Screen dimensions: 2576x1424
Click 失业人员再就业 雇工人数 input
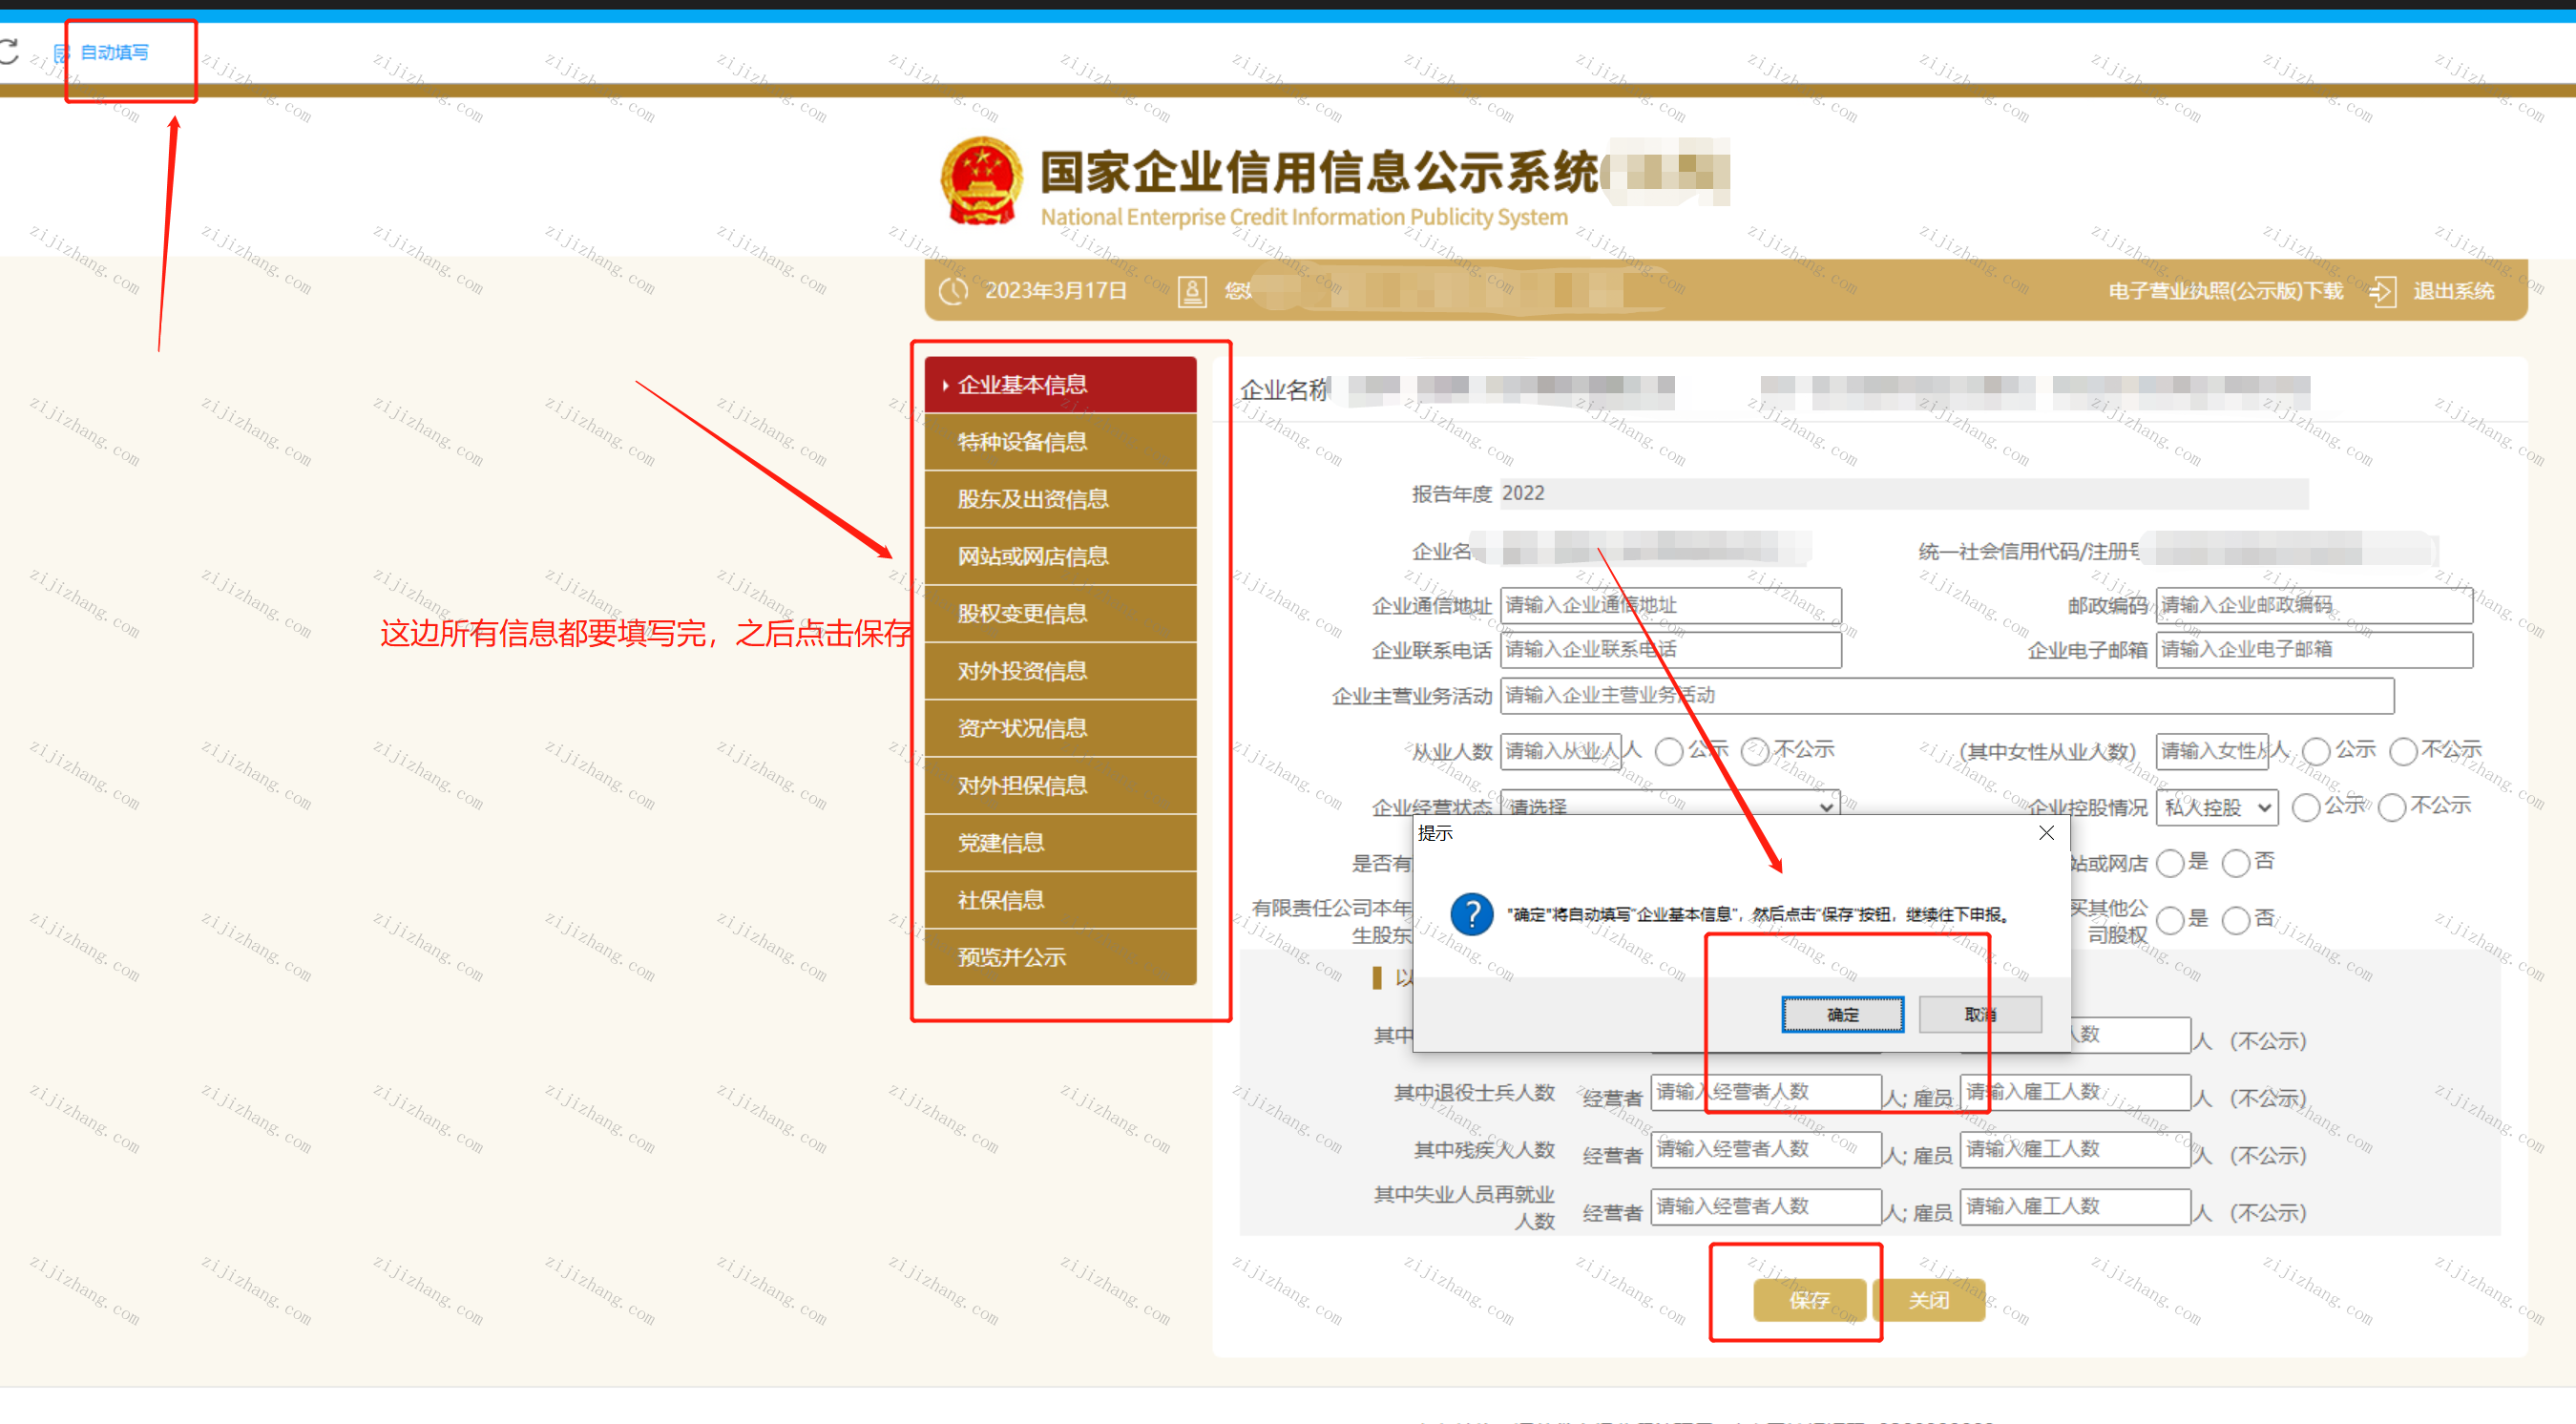(2075, 1207)
